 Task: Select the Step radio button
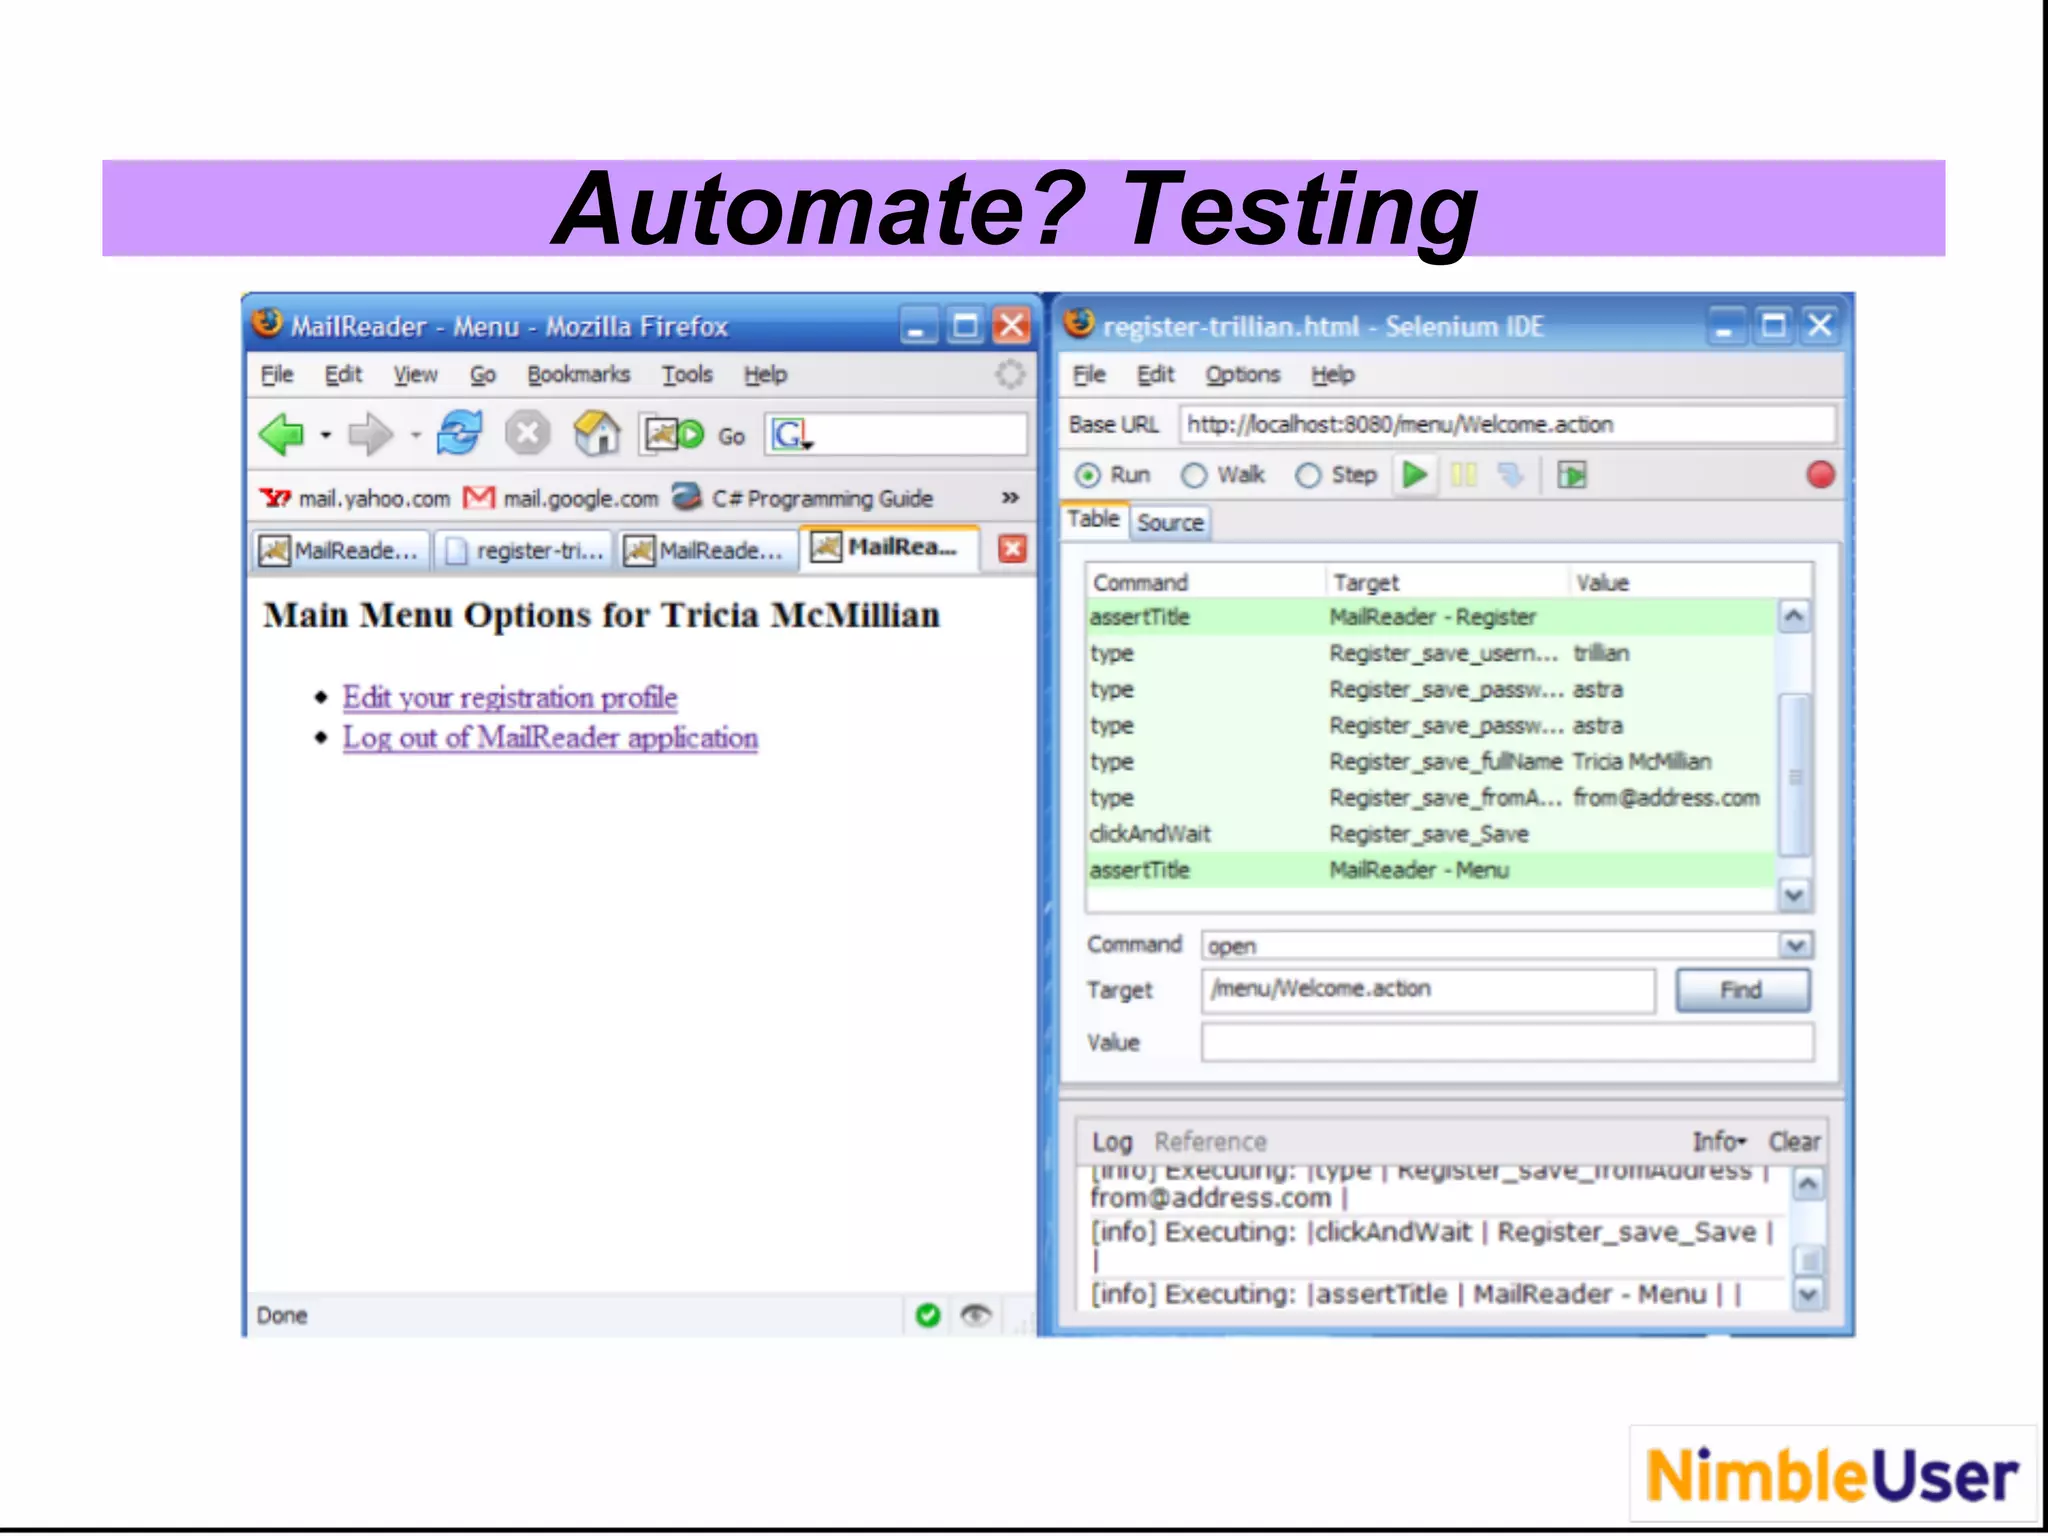pyautogui.click(x=1307, y=476)
